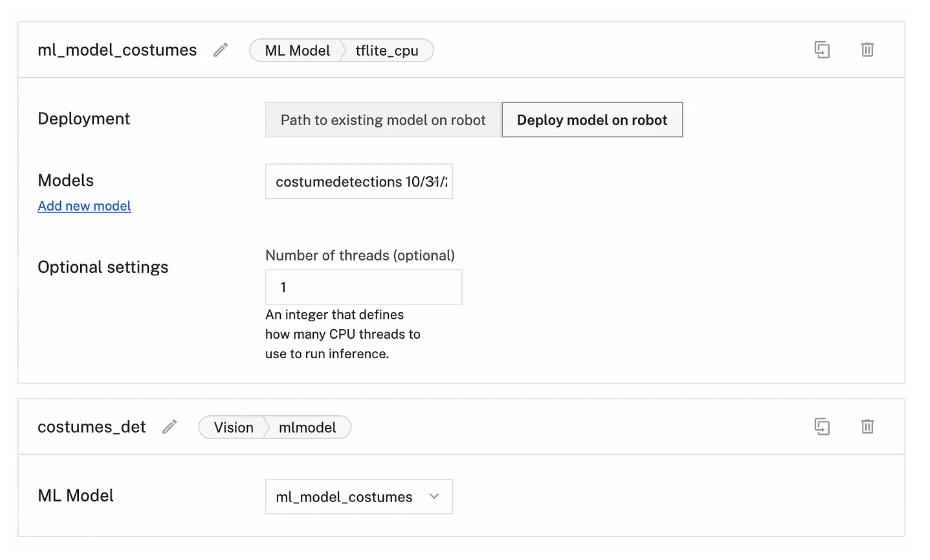
Task: Click the Number of threads input box
Action: pyautogui.click(x=363, y=287)
